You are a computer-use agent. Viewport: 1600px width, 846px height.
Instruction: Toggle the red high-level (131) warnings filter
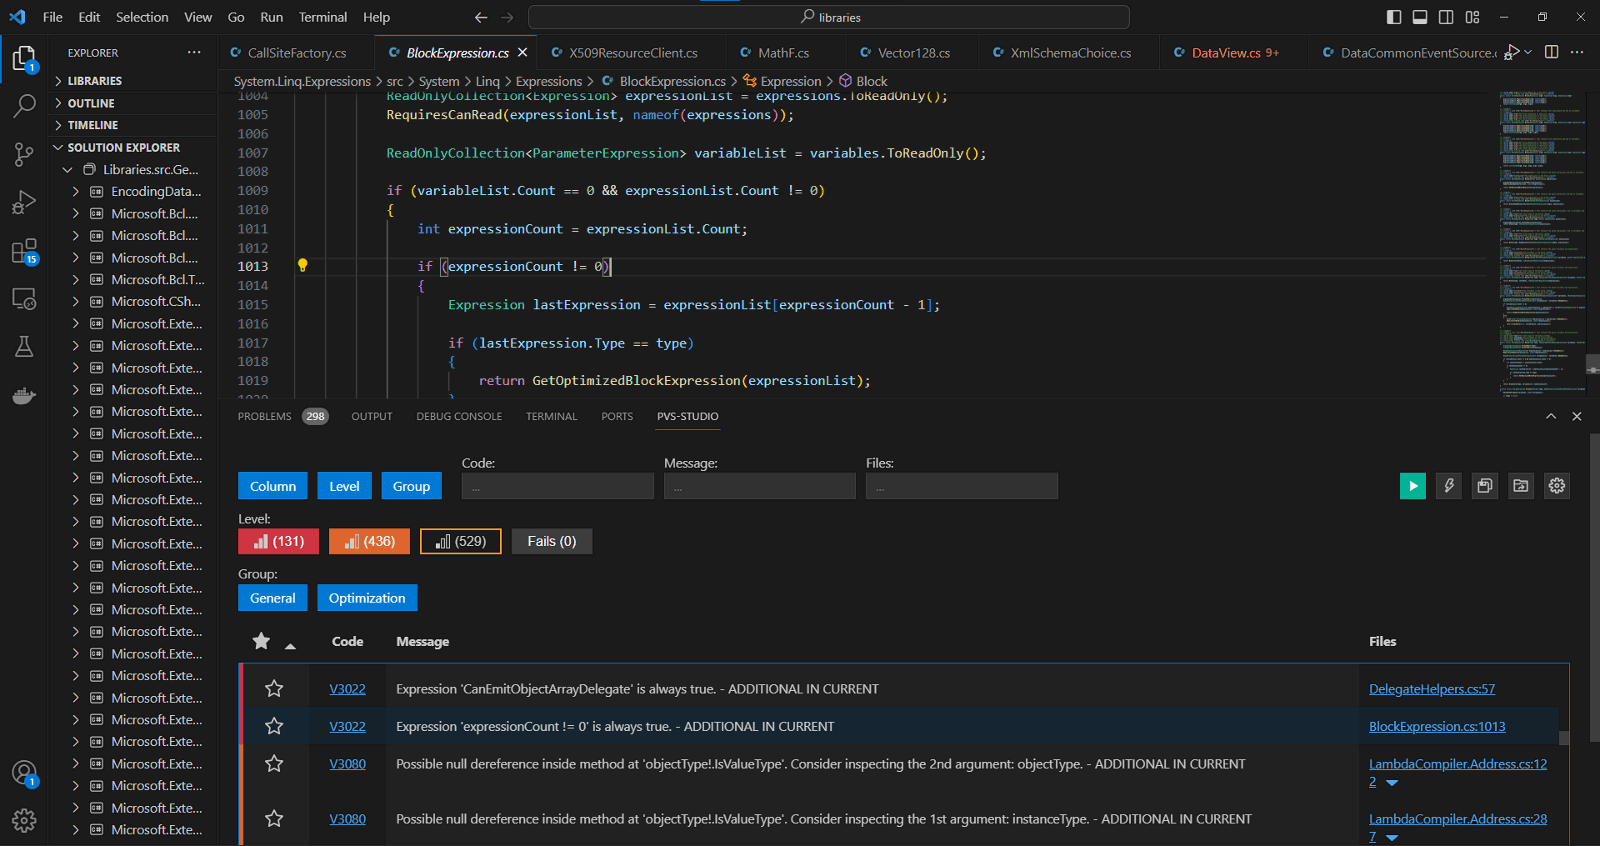click(x=278, y=541)
